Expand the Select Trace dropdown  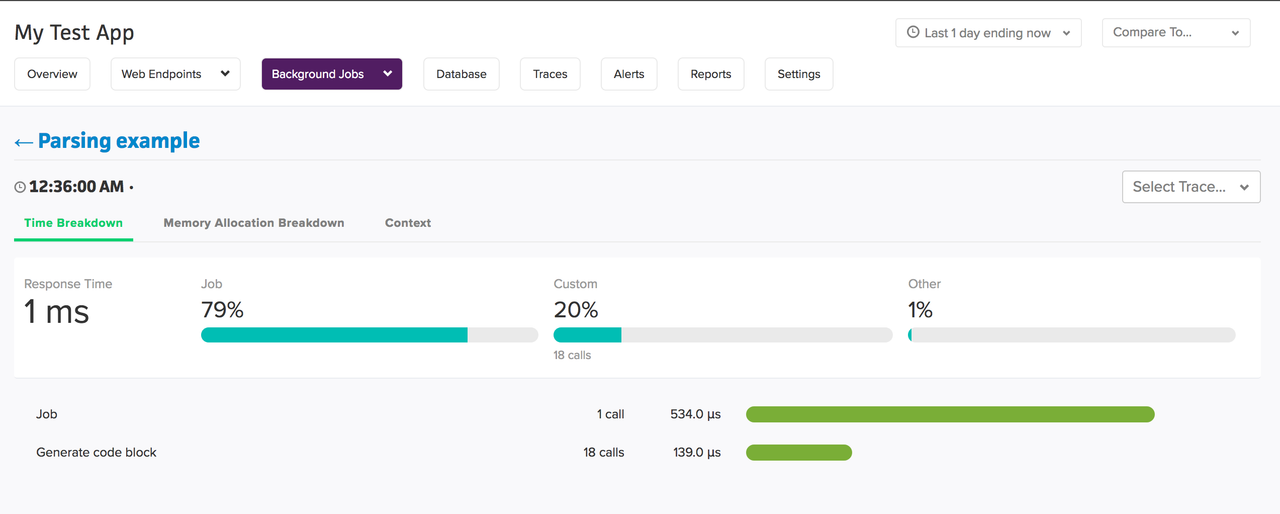[x=1191, y=187]
